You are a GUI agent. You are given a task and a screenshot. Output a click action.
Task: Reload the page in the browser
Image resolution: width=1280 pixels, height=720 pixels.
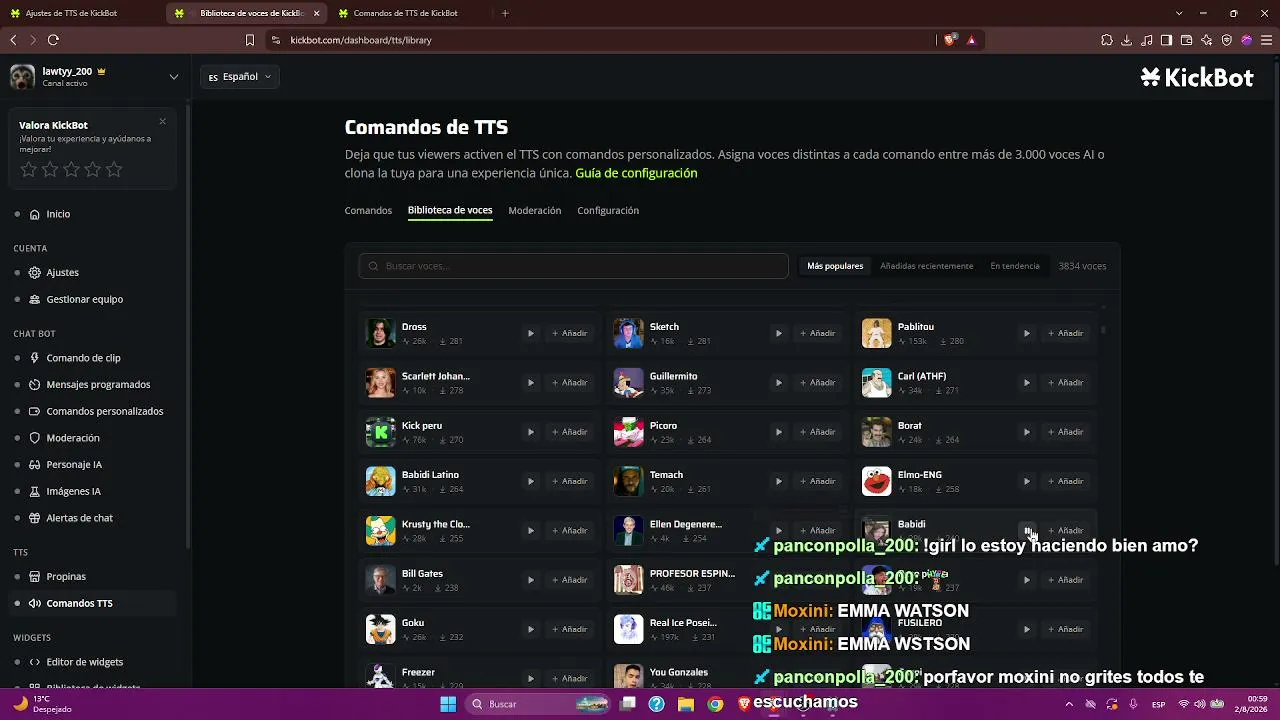click(x=53, y=40)
